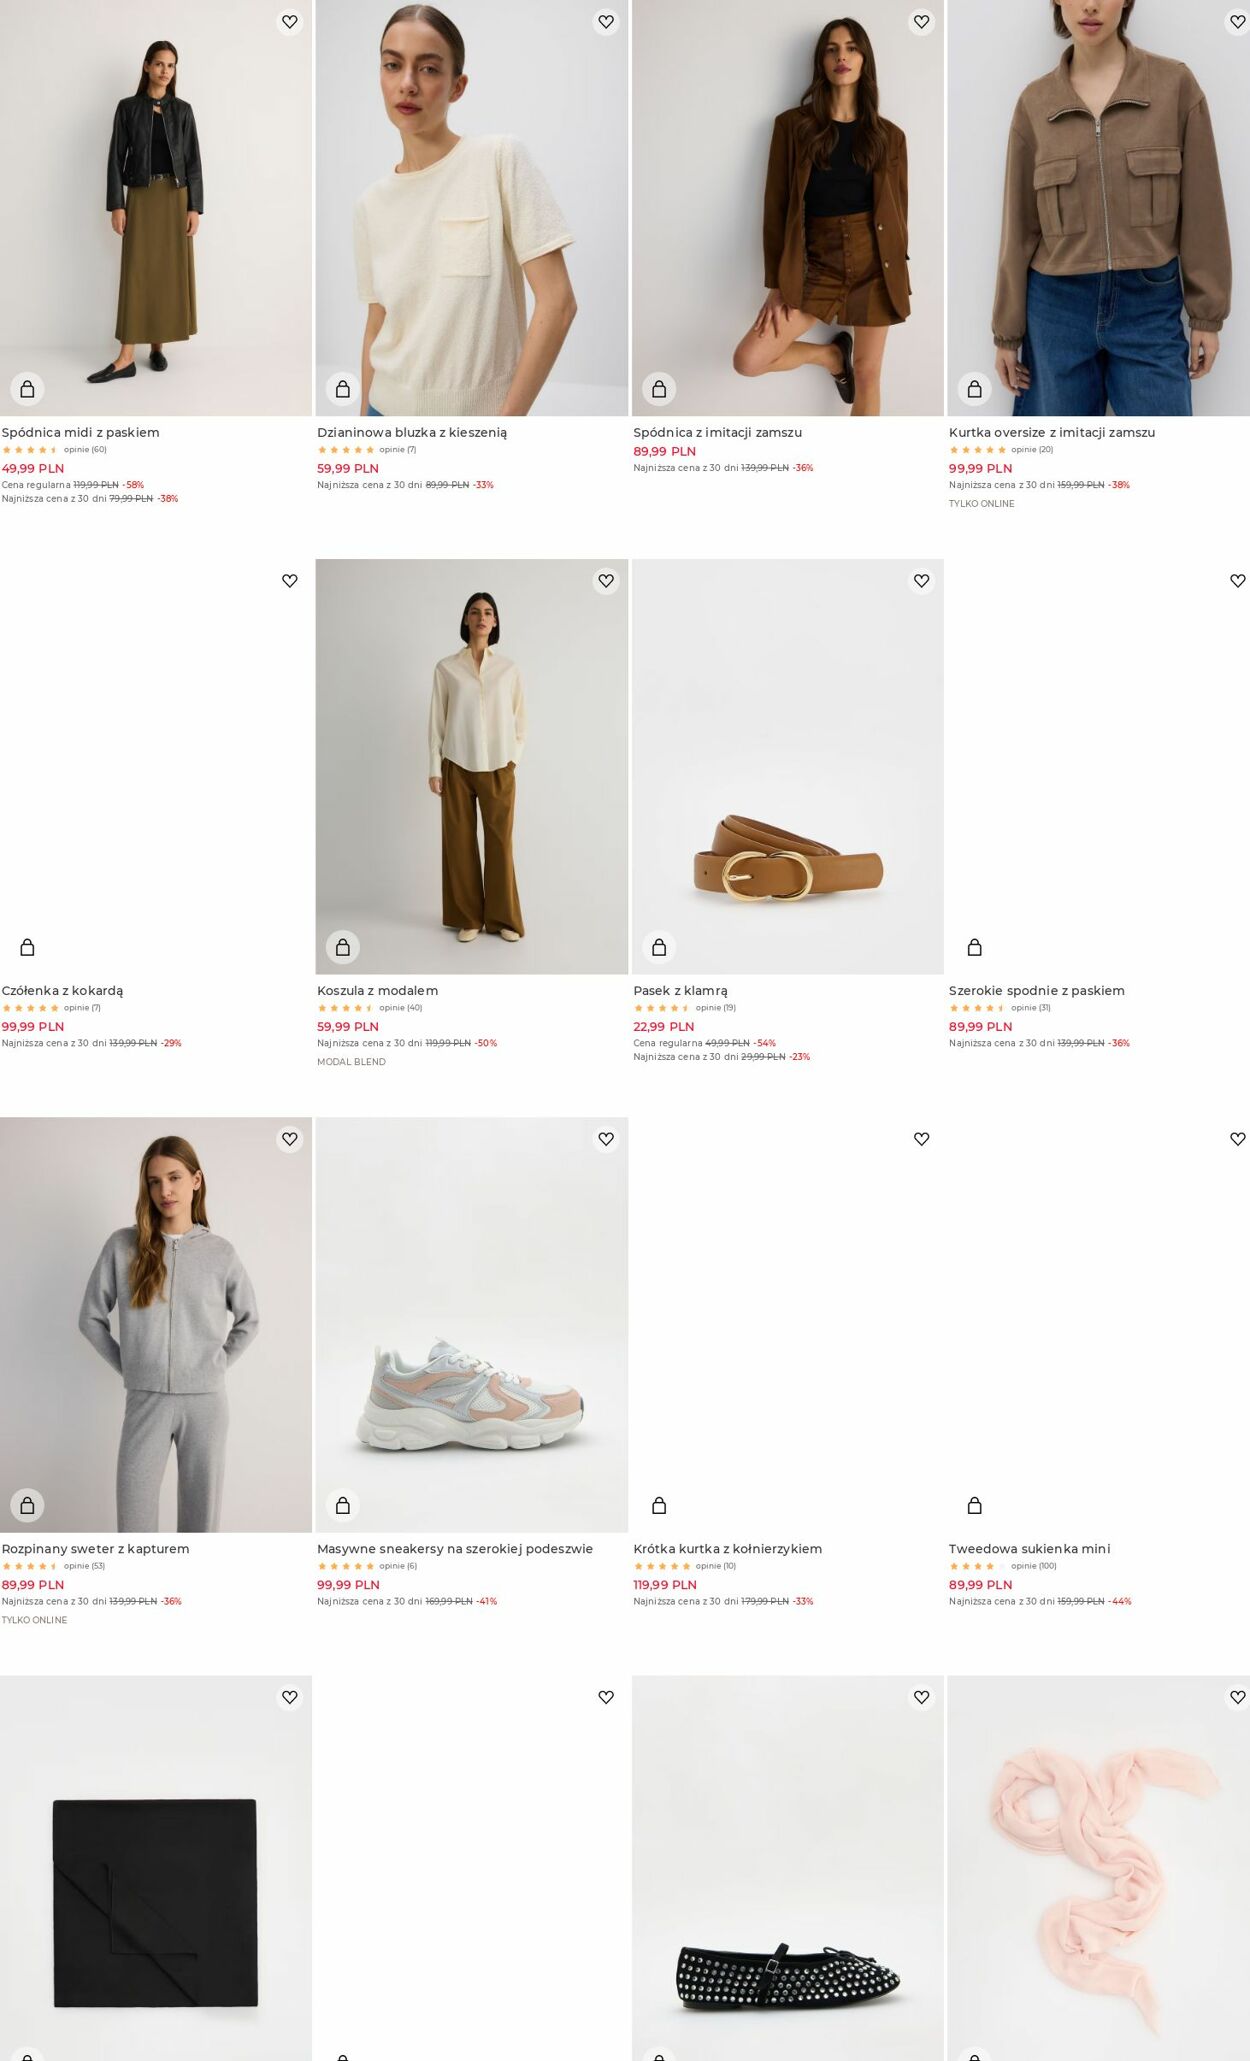Screen dimensions: 1250x2061
Task: Favorite the Dzianinowa bluzka z kieszenią heart
Action: (x=606, y=21)
